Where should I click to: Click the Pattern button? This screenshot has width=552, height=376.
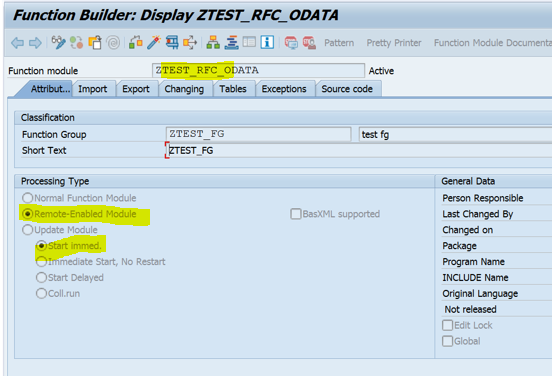tap(339, 43)
